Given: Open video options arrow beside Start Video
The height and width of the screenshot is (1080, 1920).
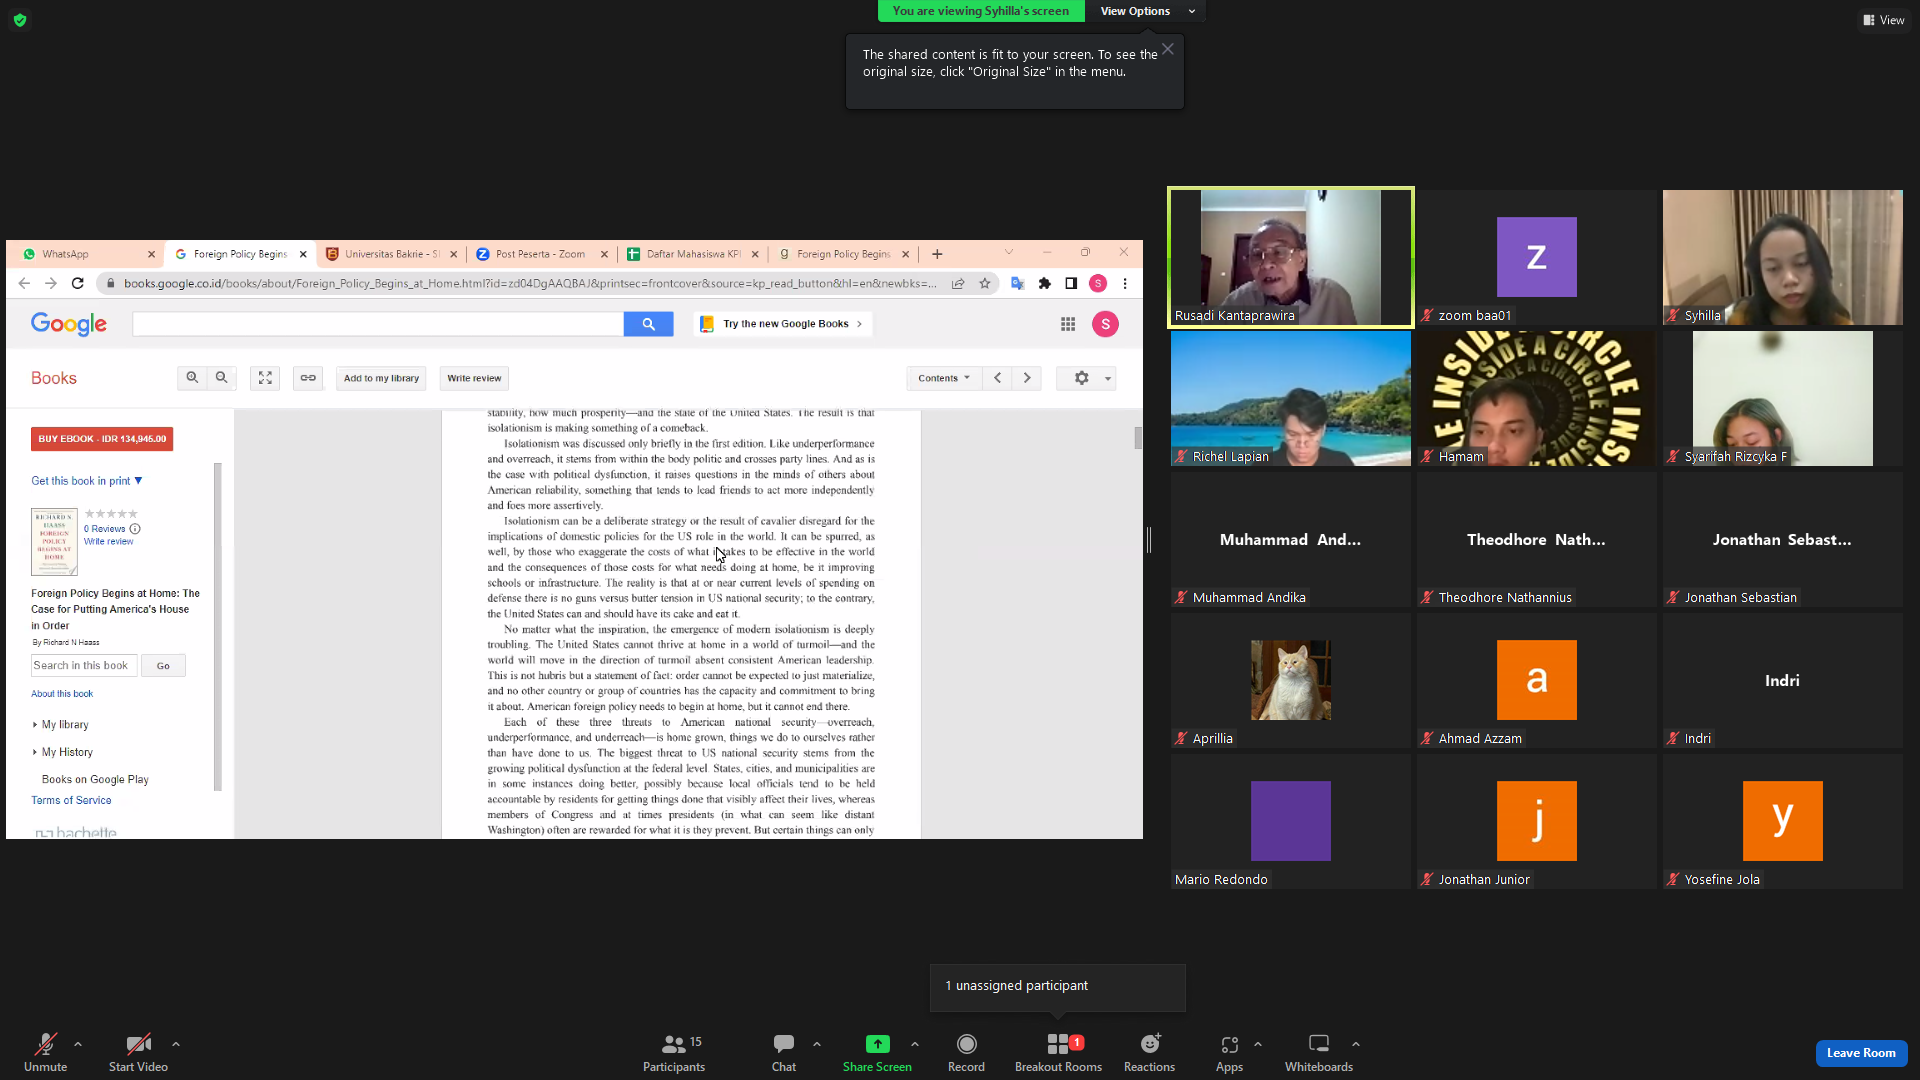Looking at the screenshot, I should (176, 1044).
